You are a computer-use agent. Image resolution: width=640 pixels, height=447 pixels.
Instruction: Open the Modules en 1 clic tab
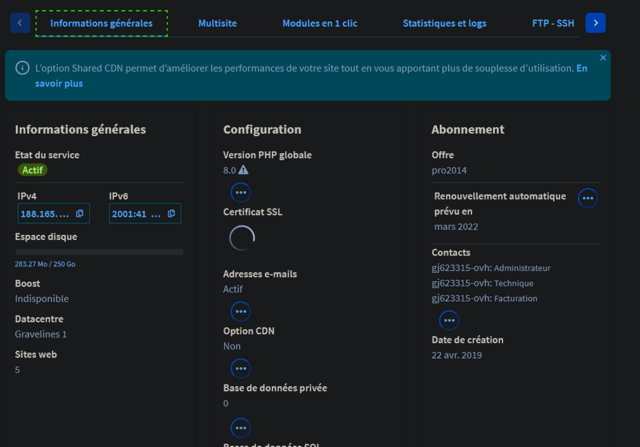point(320,23)
